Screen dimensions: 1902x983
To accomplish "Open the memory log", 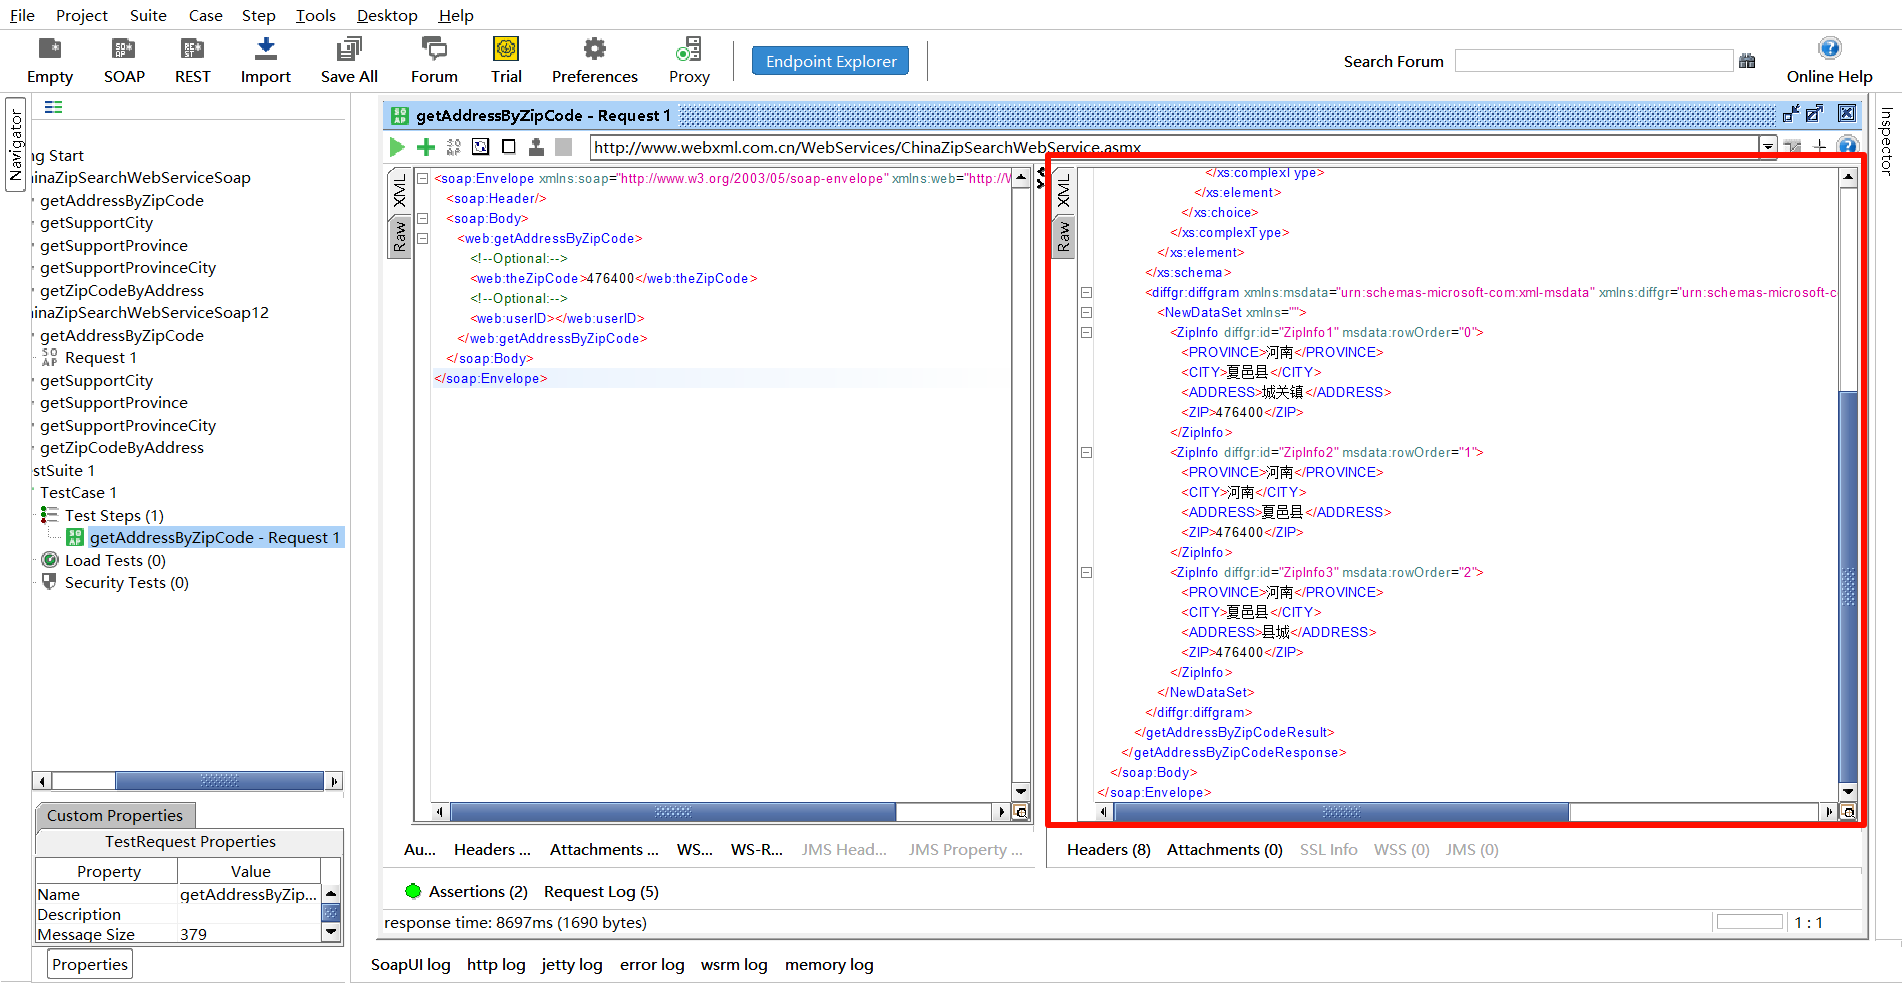I will (x=829, y=965).
